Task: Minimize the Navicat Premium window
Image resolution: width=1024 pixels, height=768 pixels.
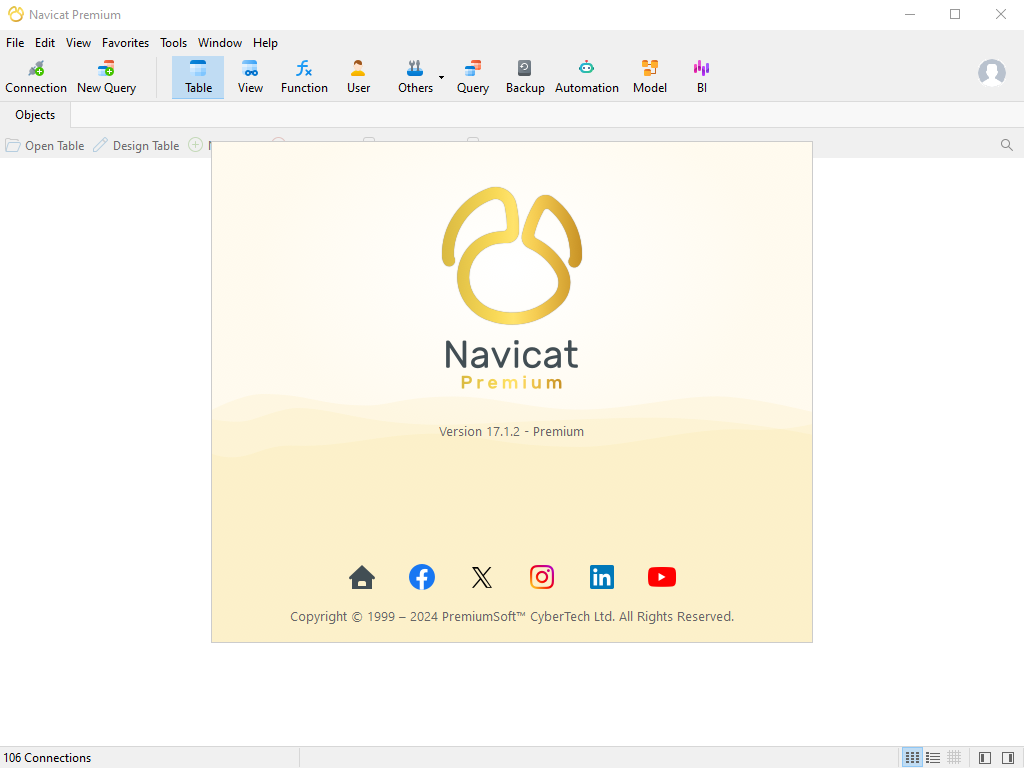Action: pyautogui.click(x=910, y=14)
